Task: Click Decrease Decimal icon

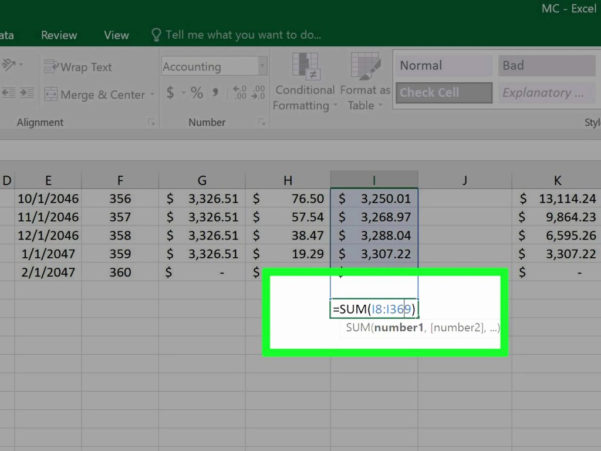Action: click(258, 93)
